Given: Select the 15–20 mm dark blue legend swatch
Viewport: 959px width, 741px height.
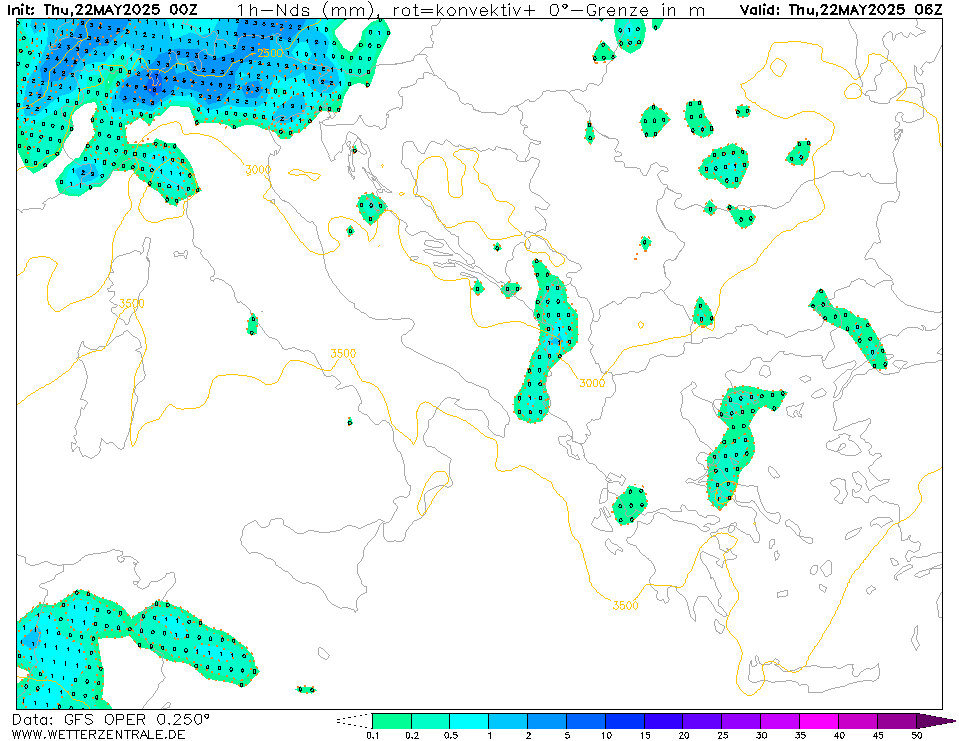Looking at the screenshot, I should (x=664, y=721).
